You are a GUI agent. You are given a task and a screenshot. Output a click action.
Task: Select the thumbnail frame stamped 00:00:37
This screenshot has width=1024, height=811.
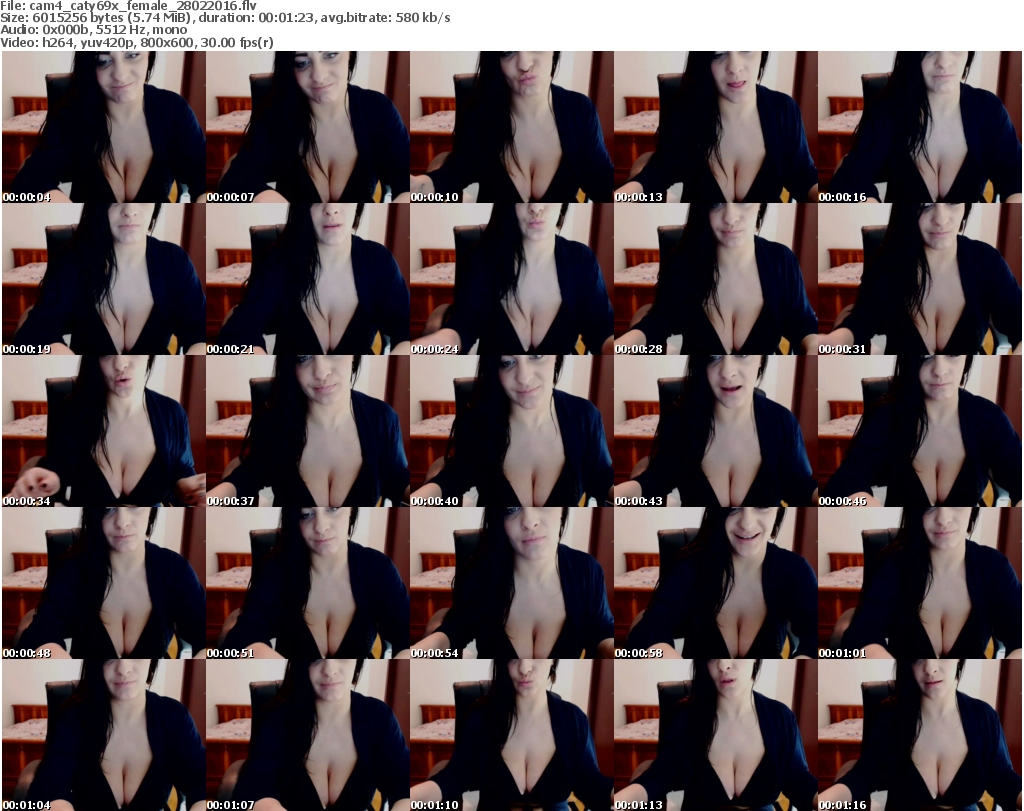click(x=308, y=432)
